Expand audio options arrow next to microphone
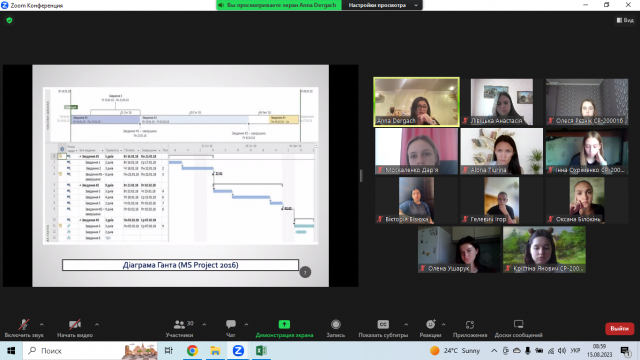The height and width of the screenshot is (360, 640). tap(42, 324)
